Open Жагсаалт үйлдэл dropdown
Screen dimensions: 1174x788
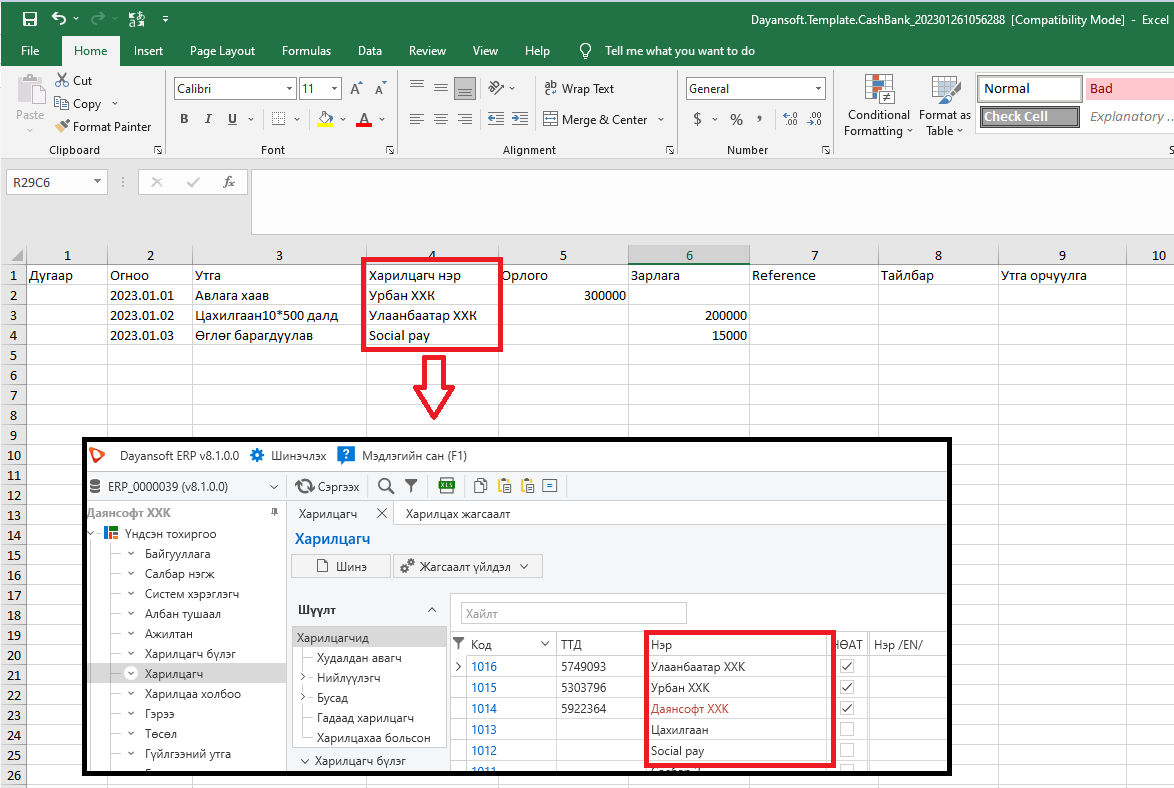coord(467,566)
